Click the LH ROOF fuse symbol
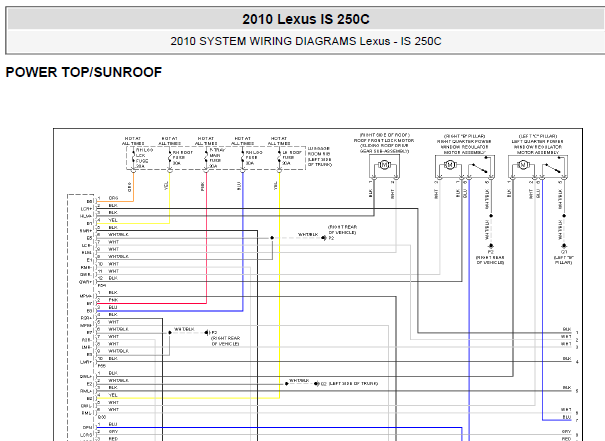This screenshot has height=441, width=605. click(279, 157)
